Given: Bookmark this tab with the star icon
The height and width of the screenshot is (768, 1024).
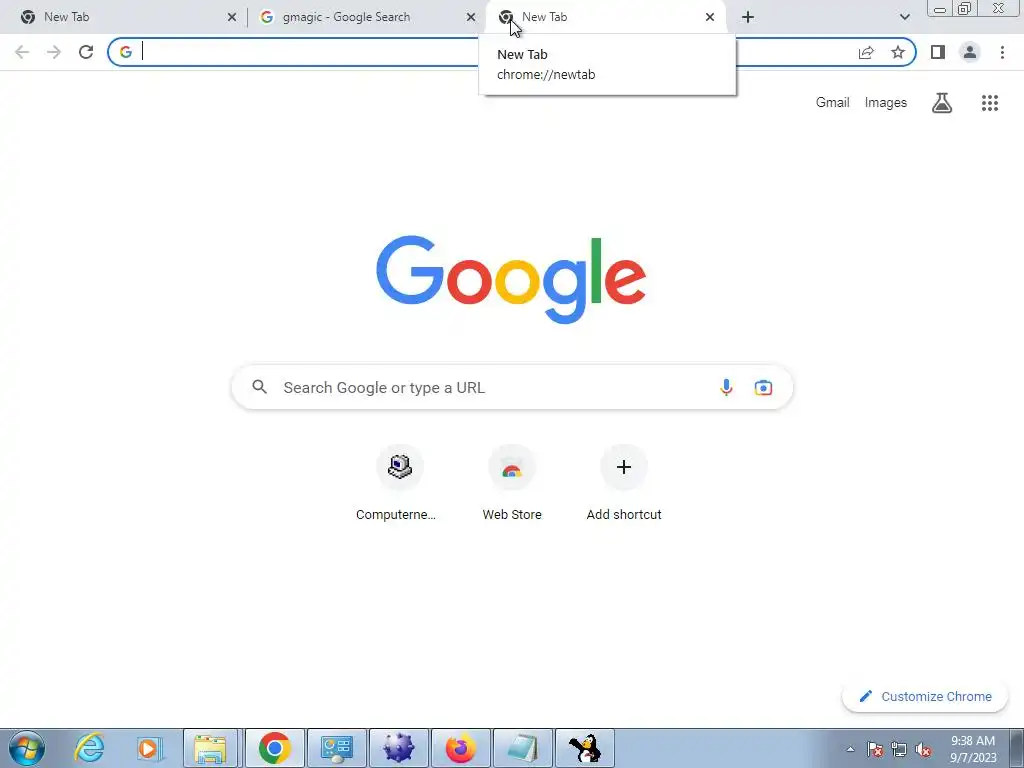Looking at the screenshot, I should (x=898, y=52).
